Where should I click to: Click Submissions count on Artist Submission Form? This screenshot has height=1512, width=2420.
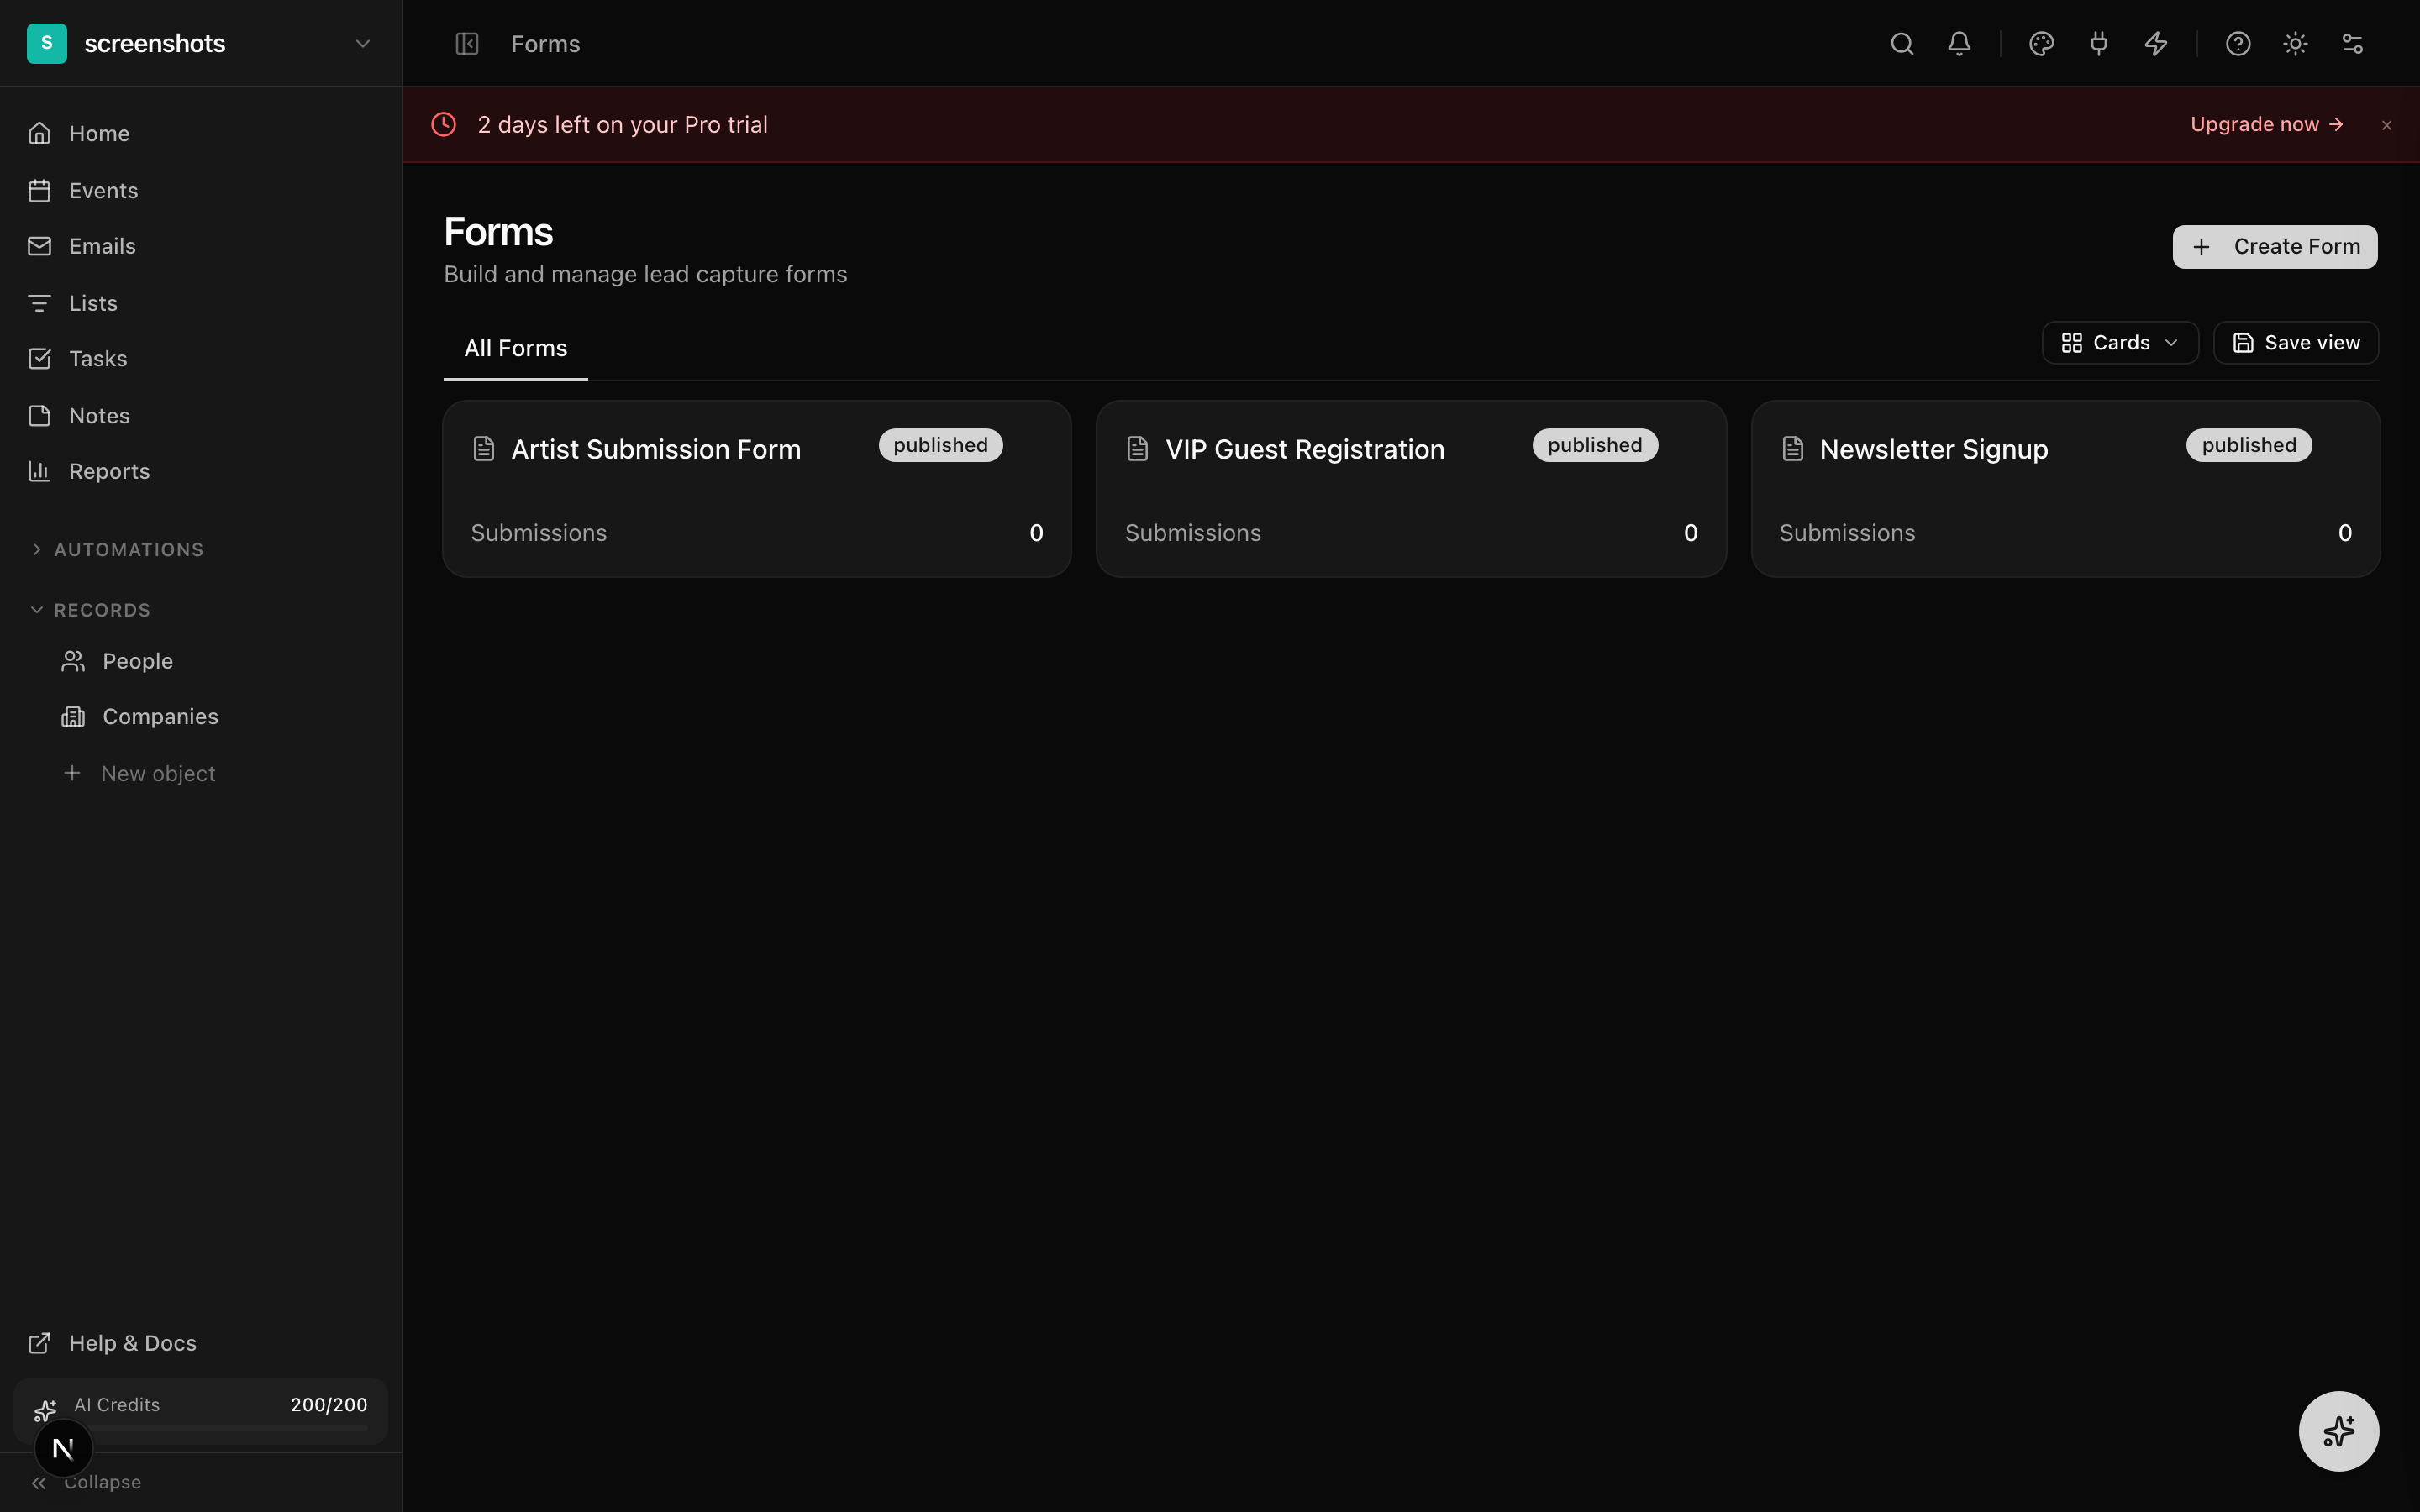coord(1036,533)
